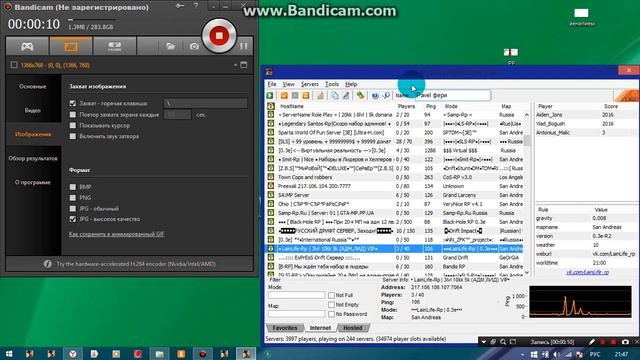Switch to Hosted tab

(353, 328)
